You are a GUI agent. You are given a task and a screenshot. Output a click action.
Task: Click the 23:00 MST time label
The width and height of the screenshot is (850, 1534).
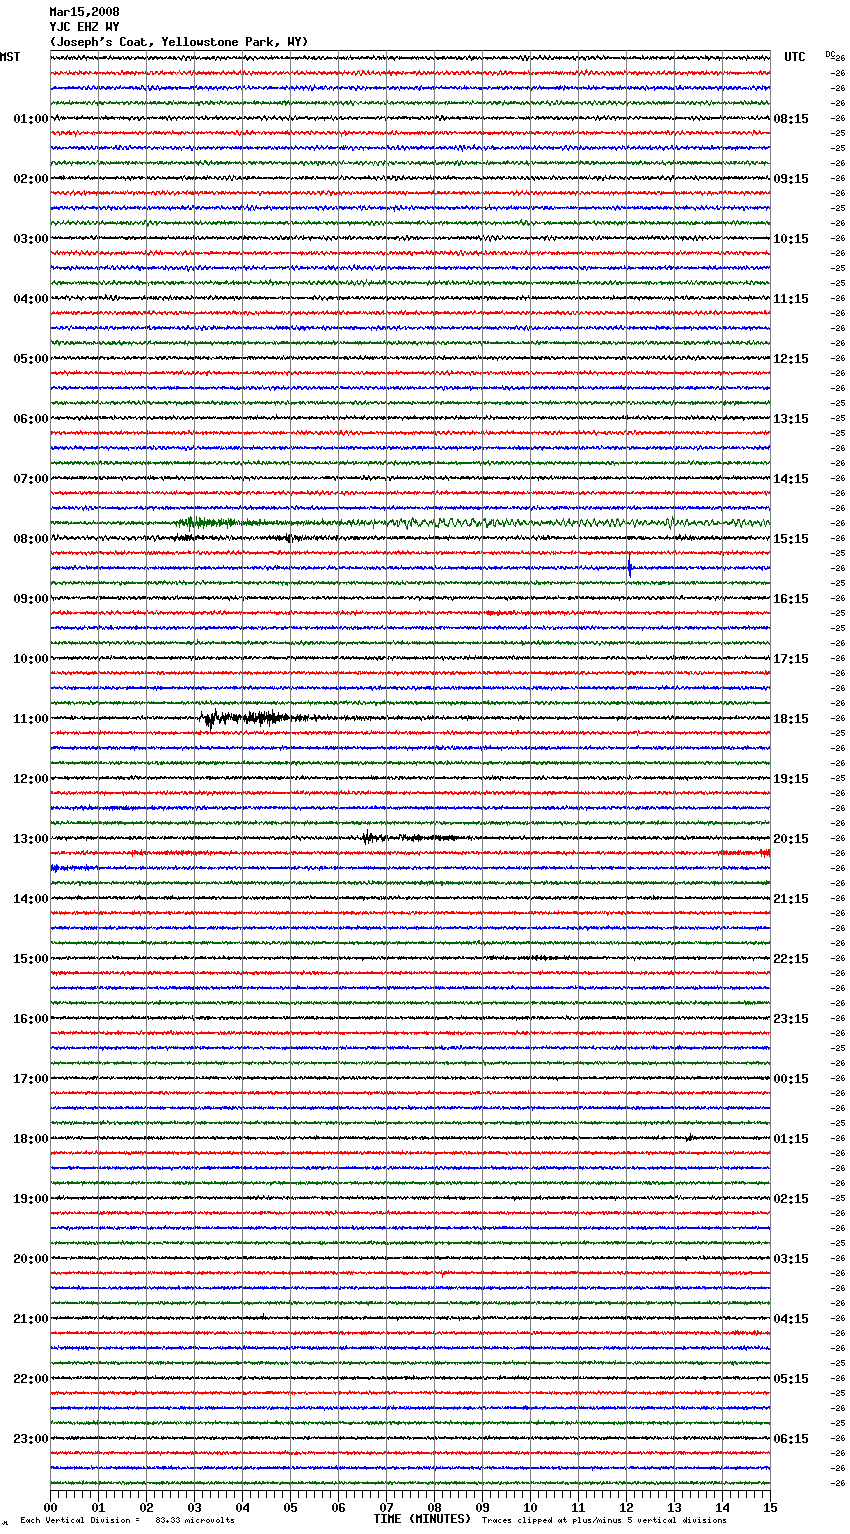(x=30, y=1439)
